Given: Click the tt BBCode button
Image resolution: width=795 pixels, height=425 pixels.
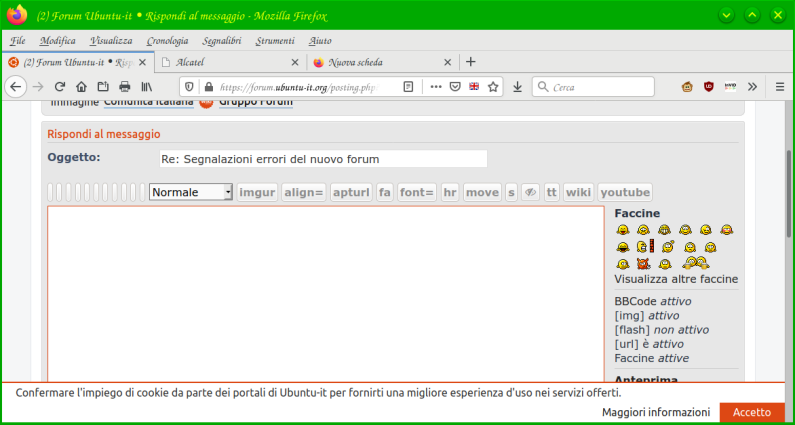Looking at the screenshot, I should pyautogui.click(x=552, y=192).
